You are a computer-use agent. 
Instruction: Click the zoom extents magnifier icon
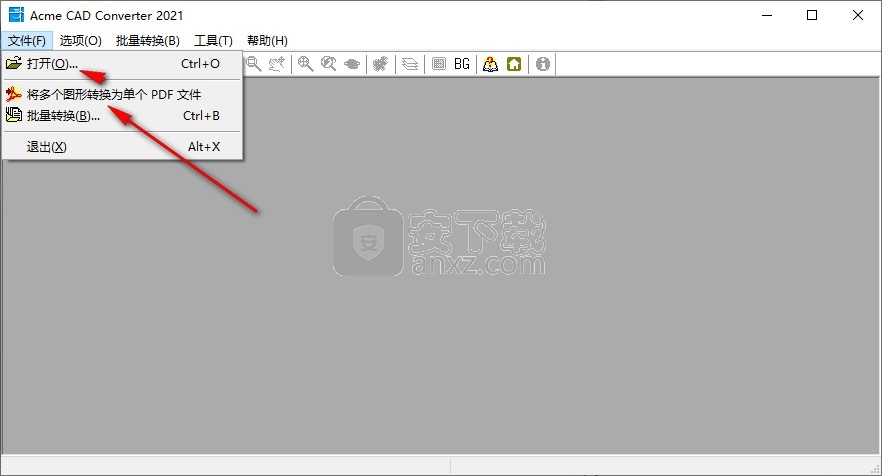click(x=305, y=64)
